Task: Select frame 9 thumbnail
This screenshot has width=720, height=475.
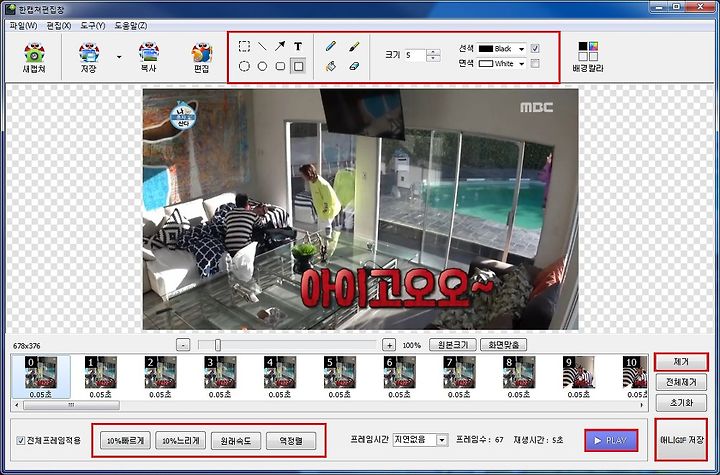Action: pos(579,377)
